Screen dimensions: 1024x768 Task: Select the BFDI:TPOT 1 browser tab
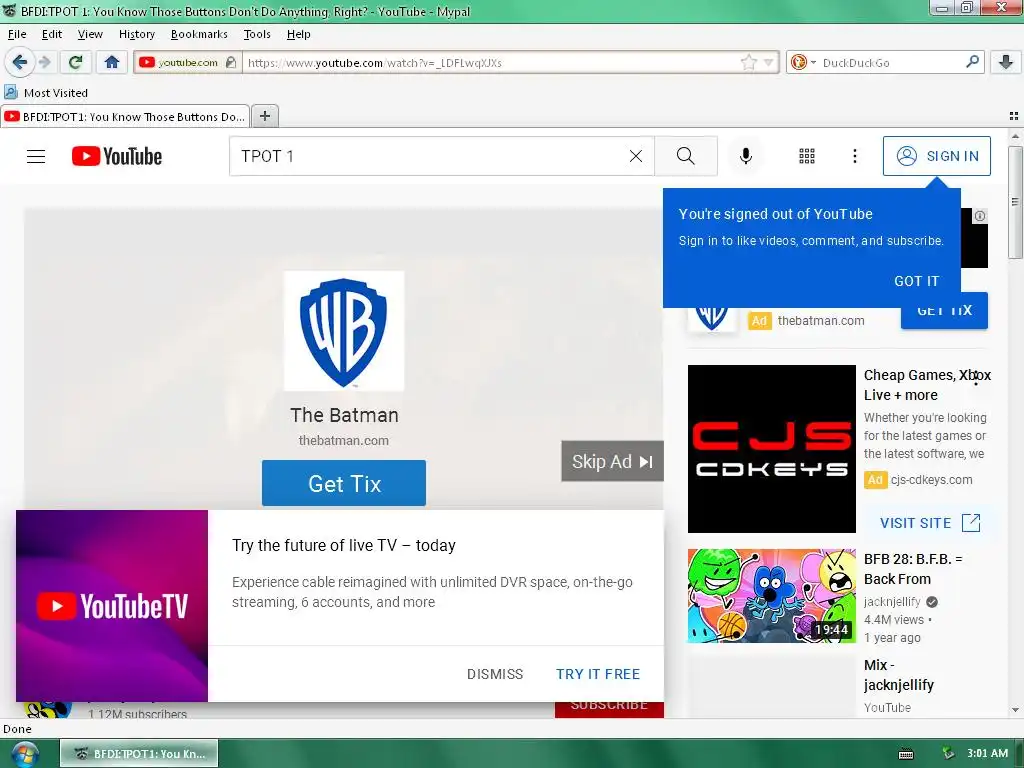coord(125,116)
